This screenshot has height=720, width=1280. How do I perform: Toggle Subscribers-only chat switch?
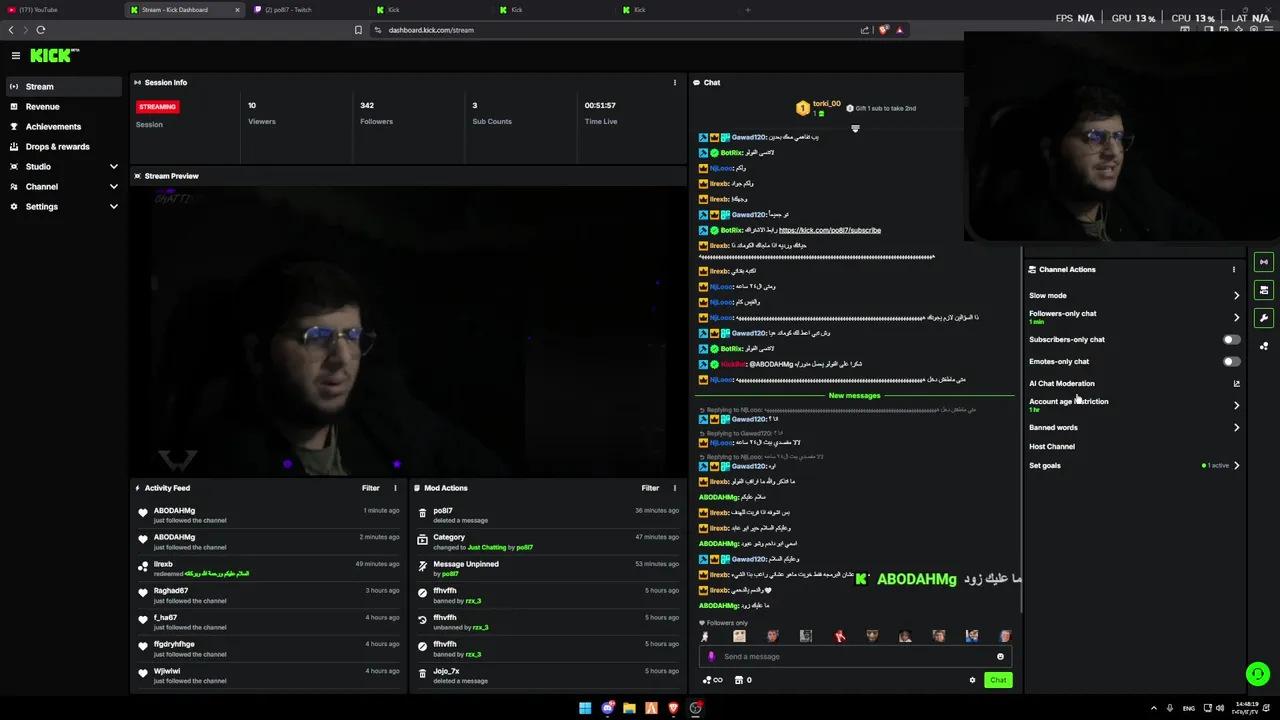pos(1231,340)
